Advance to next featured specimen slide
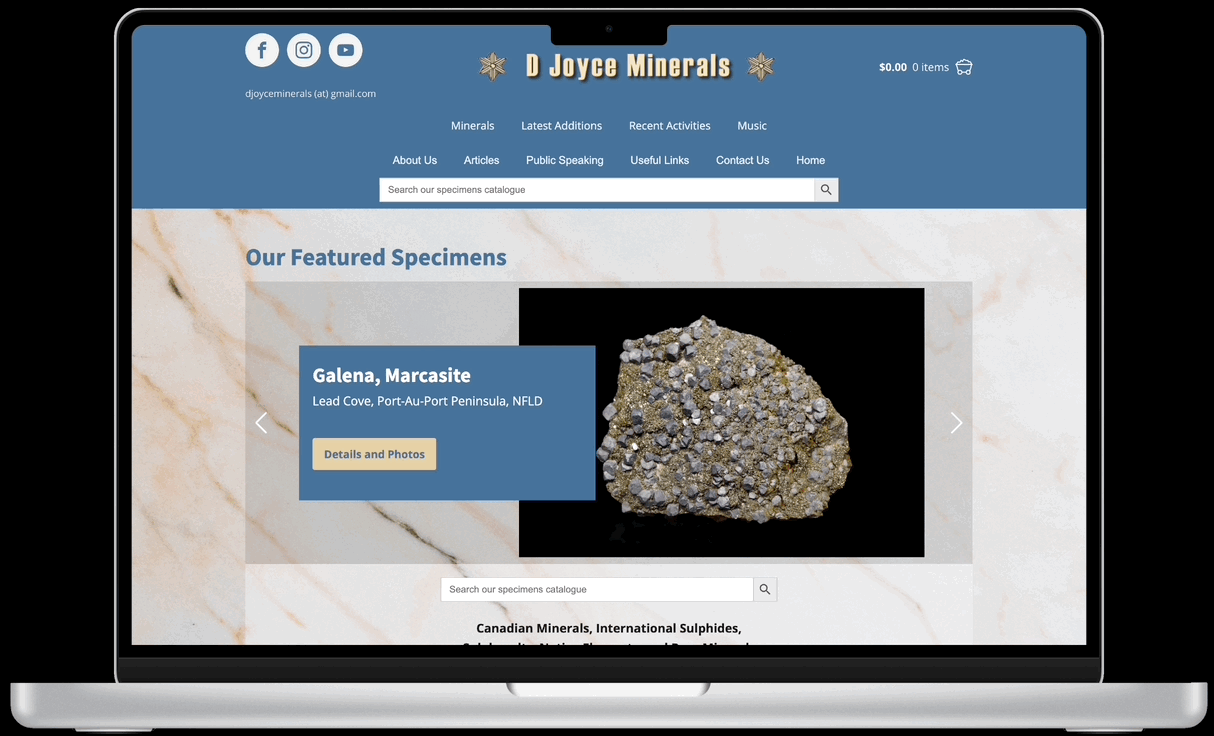Viewport: 1214px width, 736px height. (956, 423)
